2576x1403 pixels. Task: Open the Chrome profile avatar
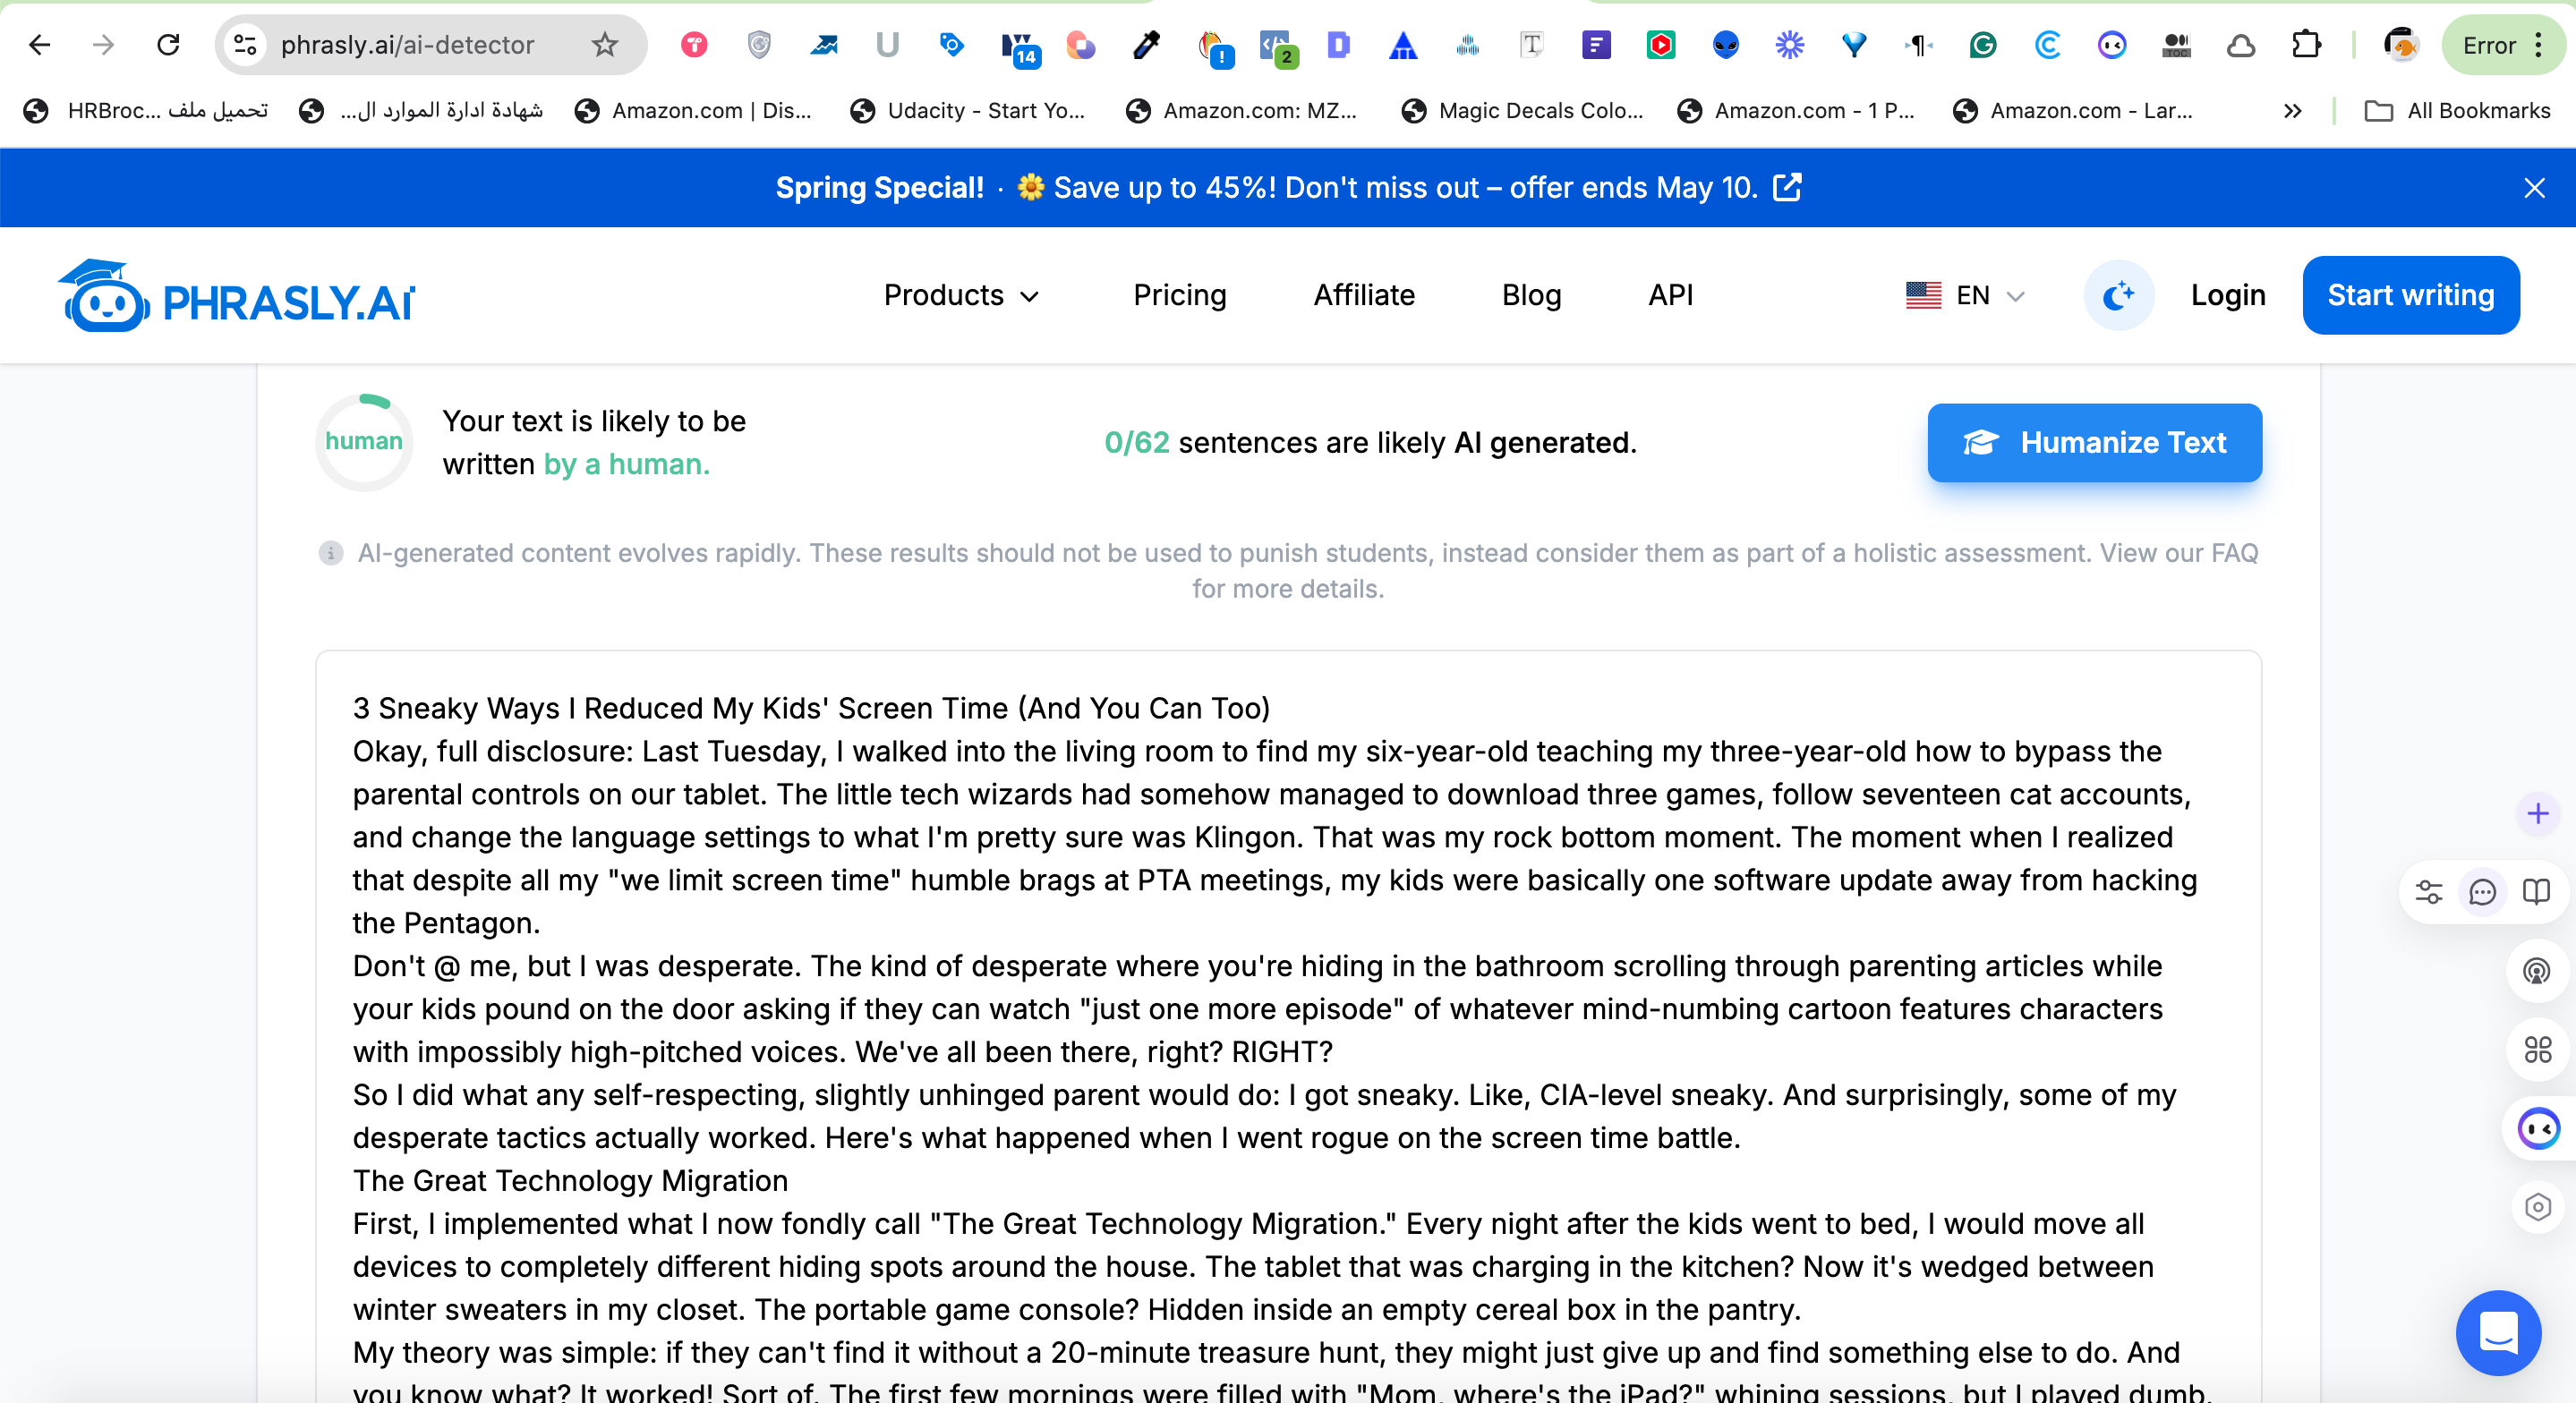tap(2401, 45)
